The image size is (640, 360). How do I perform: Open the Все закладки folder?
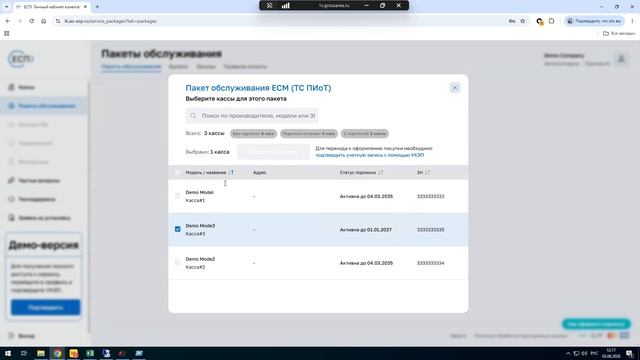tap(619, 33)
